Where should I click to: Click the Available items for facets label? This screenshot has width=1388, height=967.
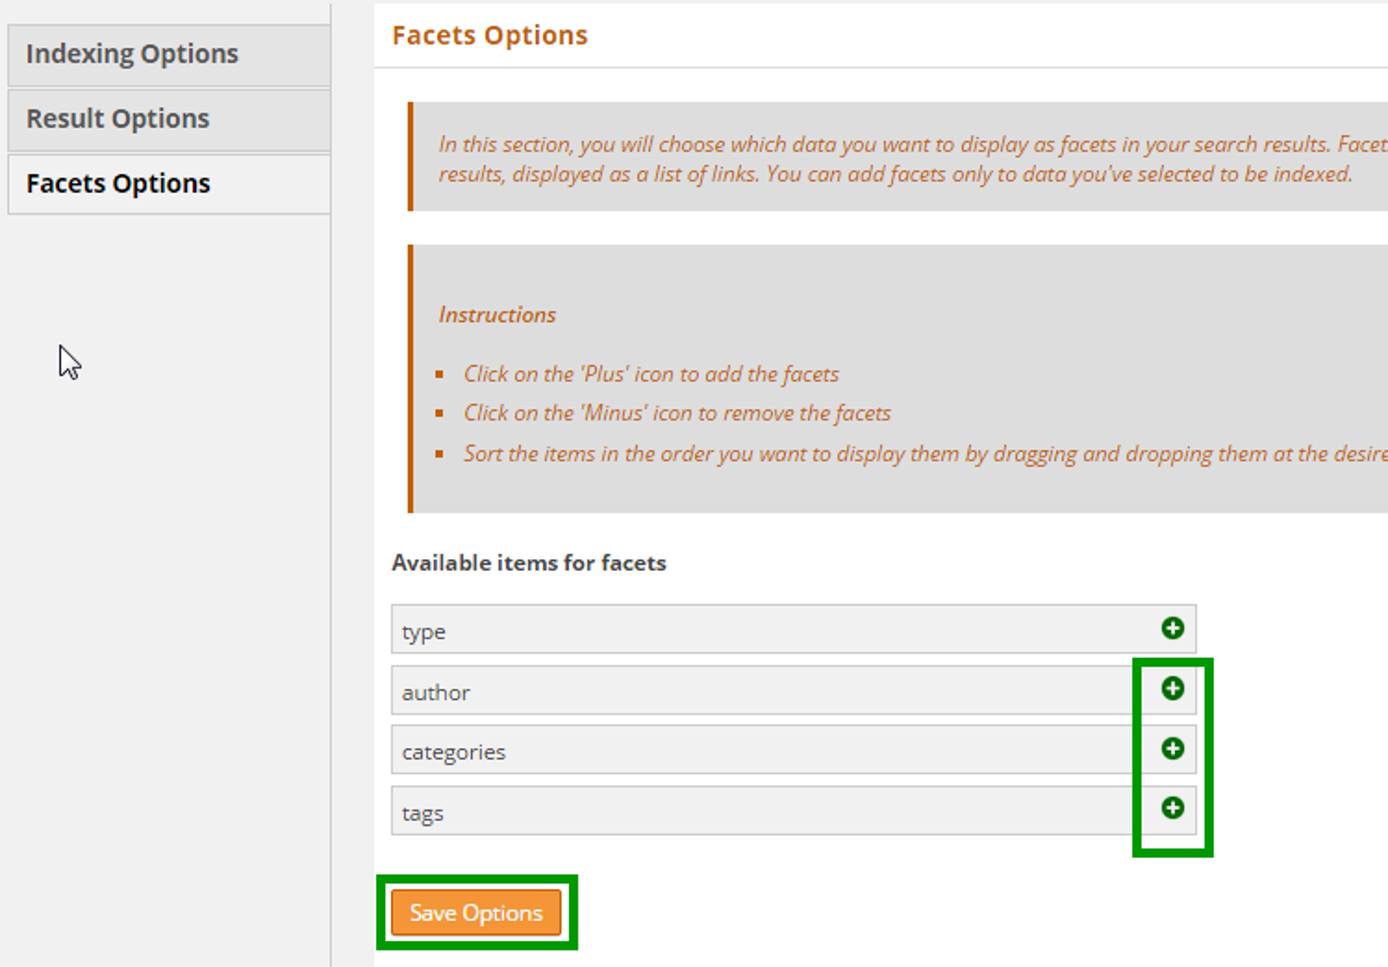(529, 562)
